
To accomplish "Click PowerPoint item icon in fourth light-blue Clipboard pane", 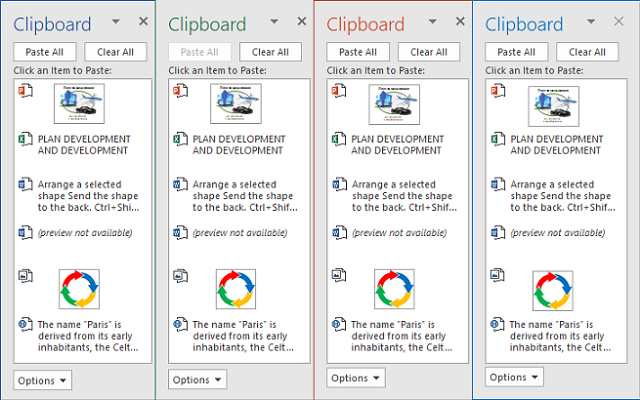I will (x=498, y=91).
